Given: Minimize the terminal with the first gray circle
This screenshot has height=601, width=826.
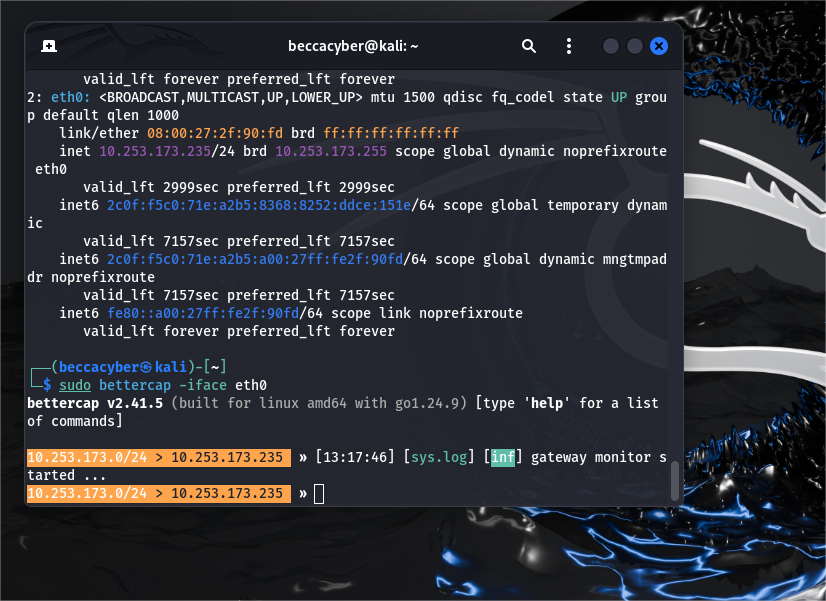Looking at the screenshot, I should coord(611,46).
